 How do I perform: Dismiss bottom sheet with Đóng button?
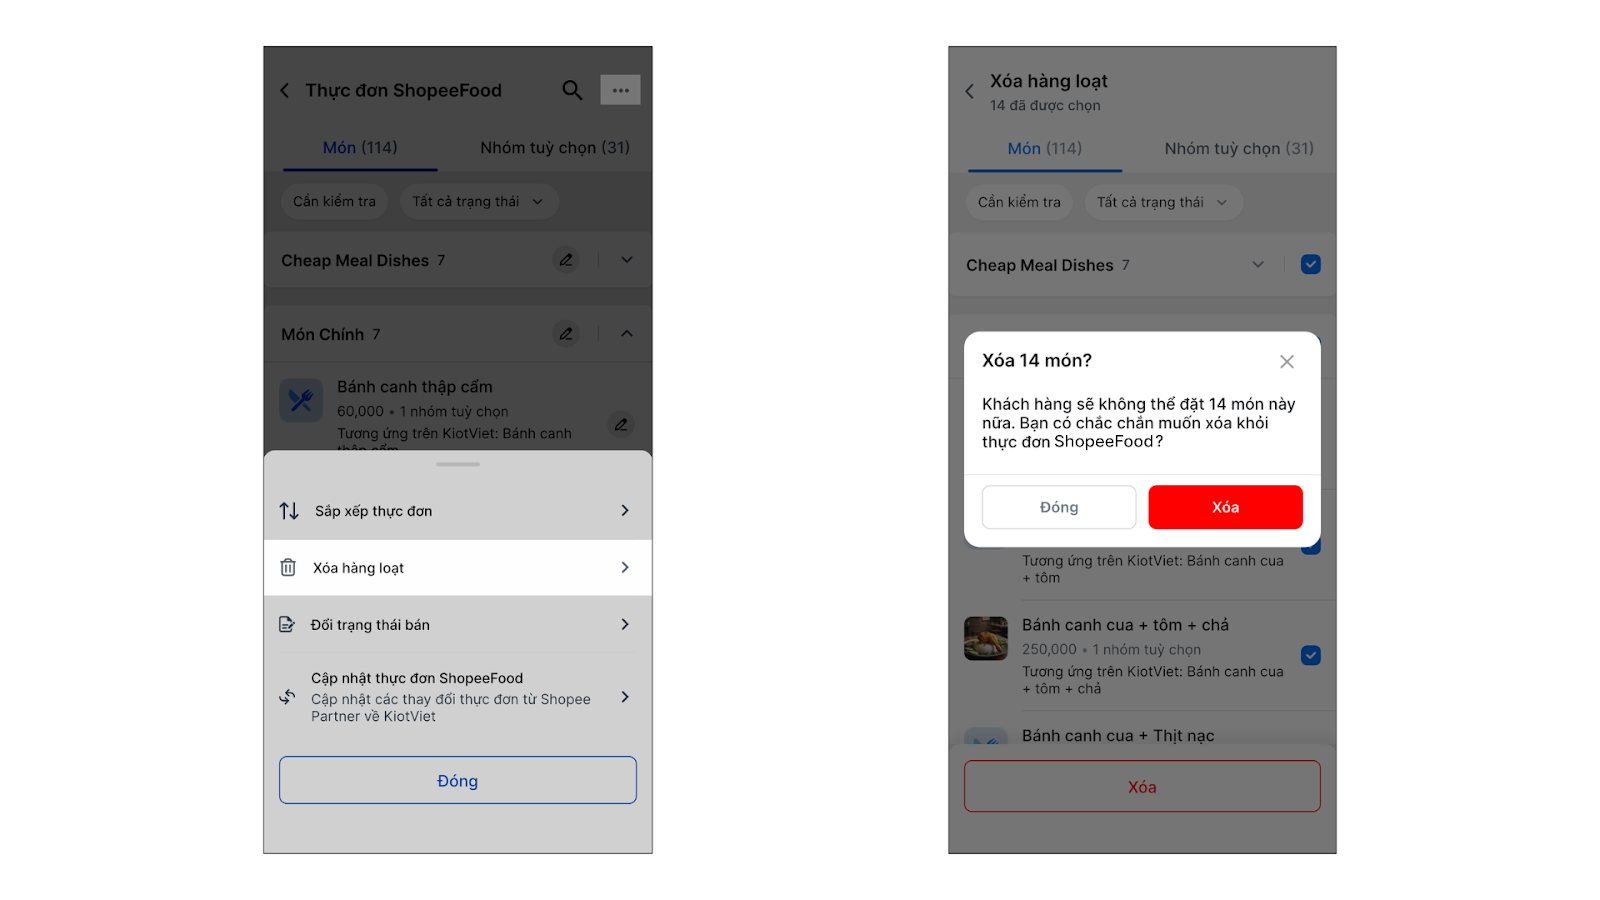point(458,780)
